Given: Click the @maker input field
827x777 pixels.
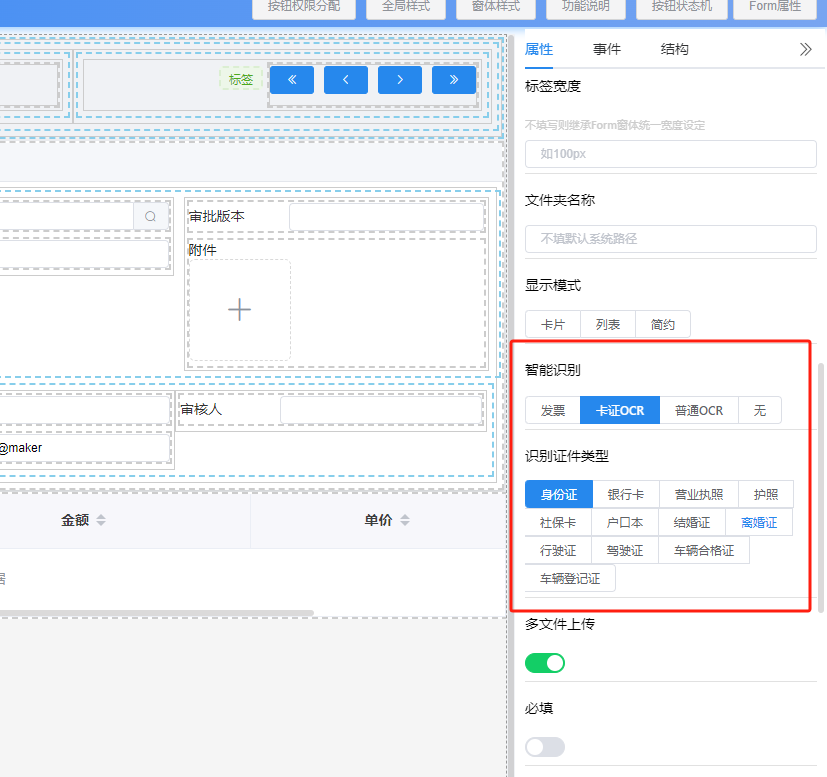Looking at the screenshot, I should (x=84, y=448).
